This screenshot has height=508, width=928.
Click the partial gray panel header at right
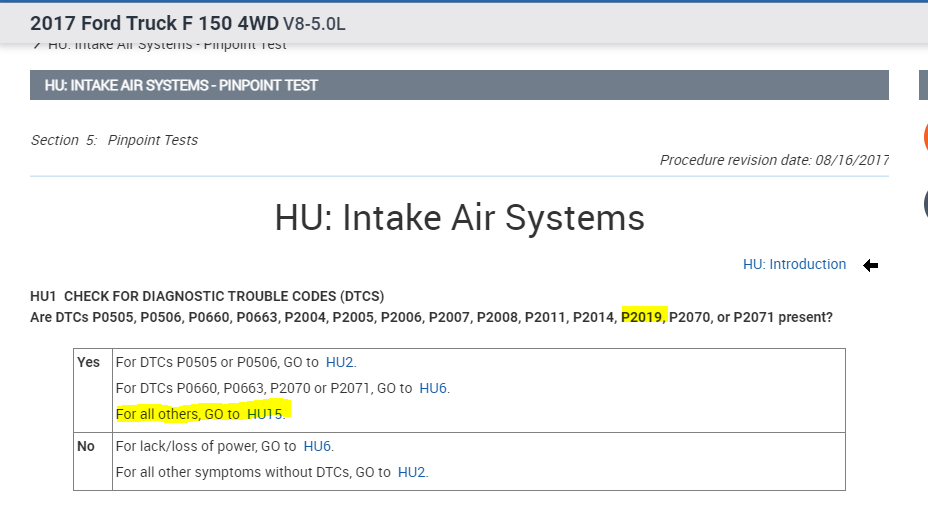922,85
